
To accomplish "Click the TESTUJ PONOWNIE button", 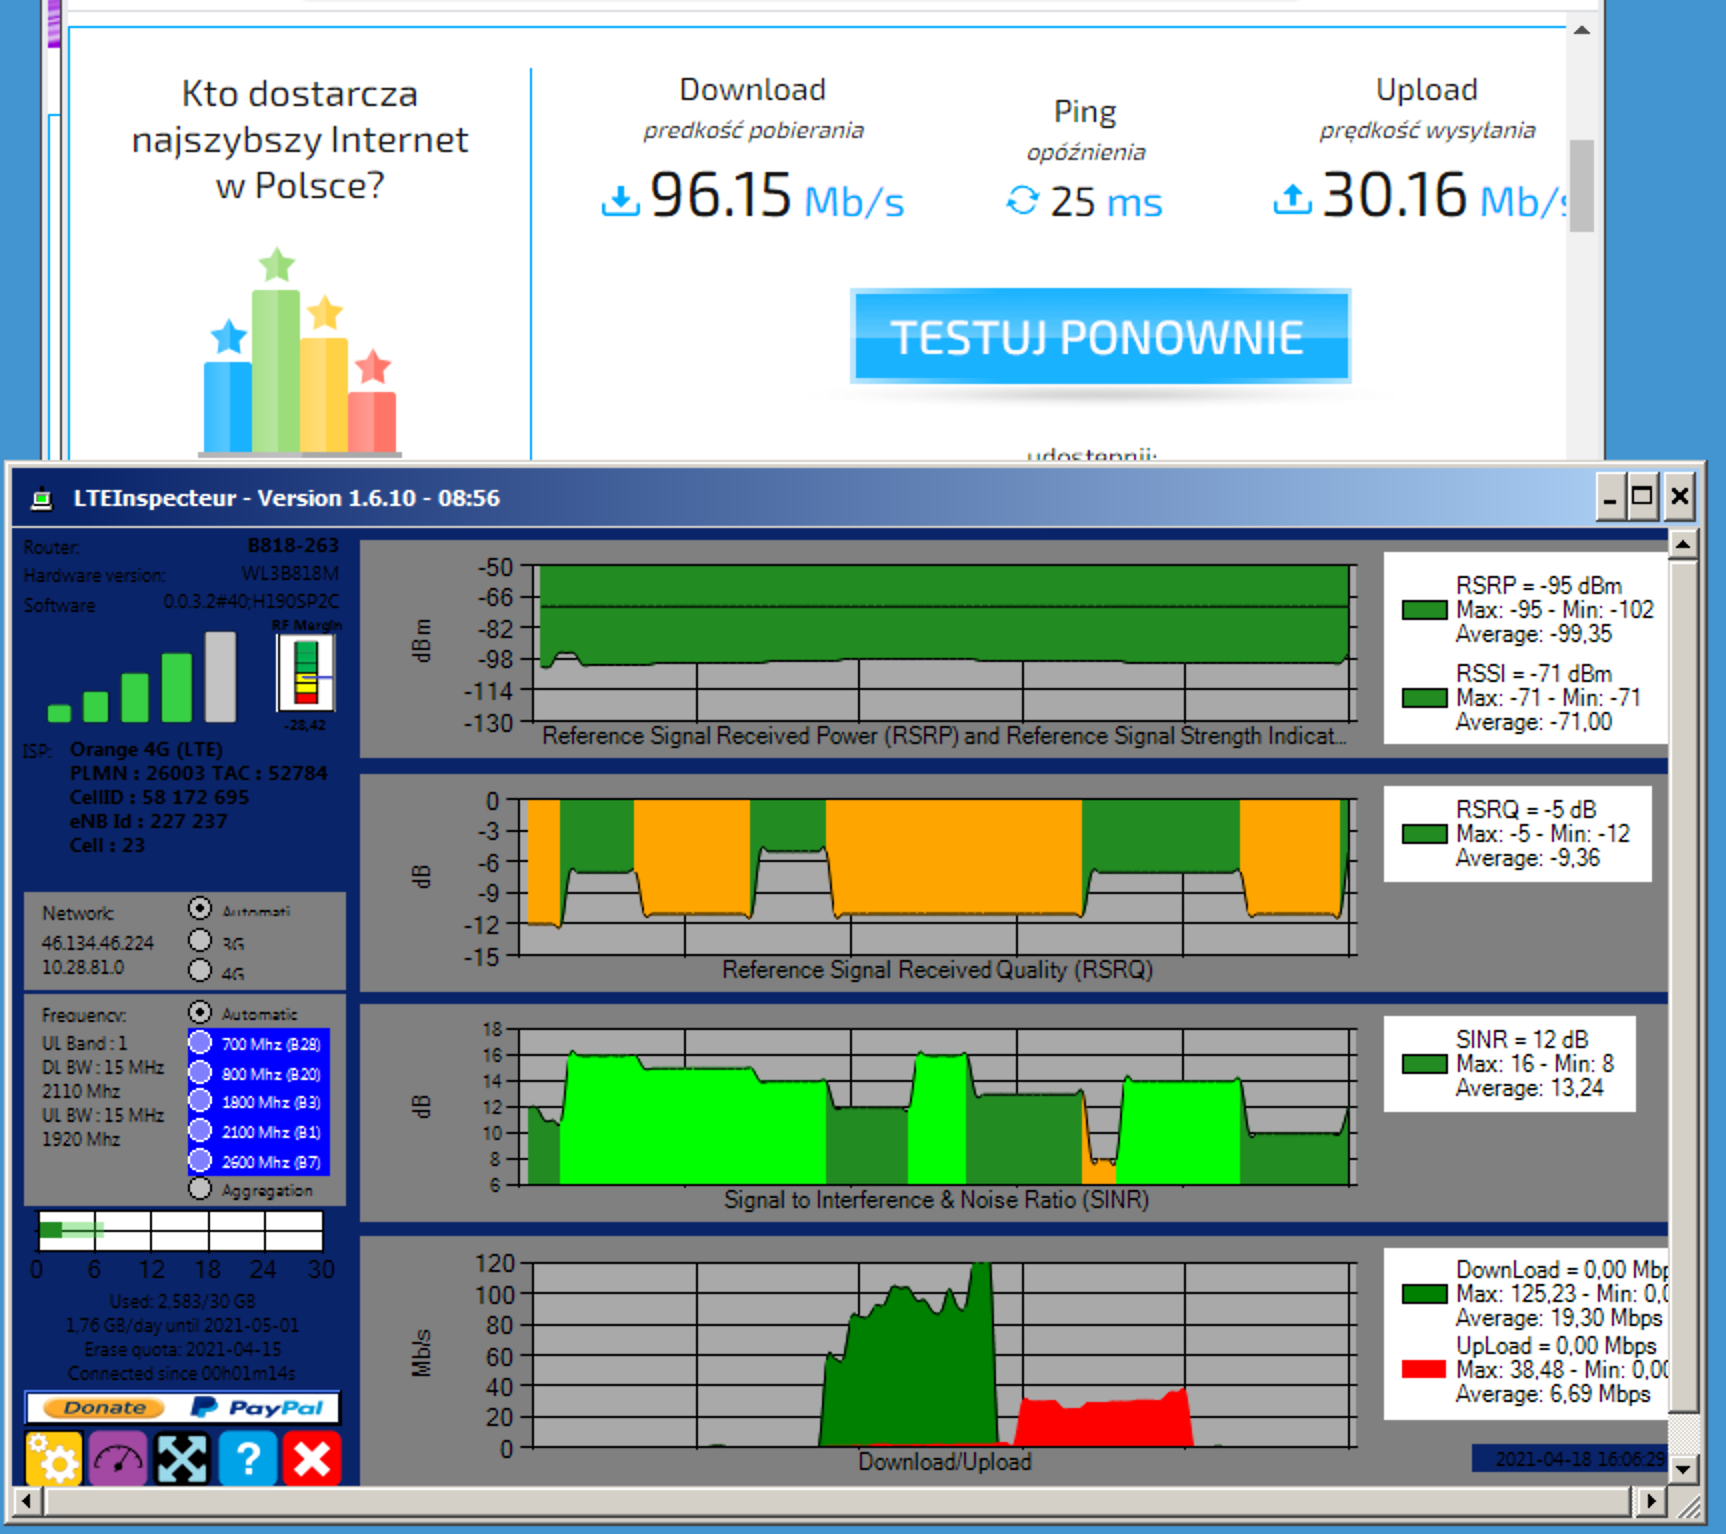I will [x=1100, y=337].
